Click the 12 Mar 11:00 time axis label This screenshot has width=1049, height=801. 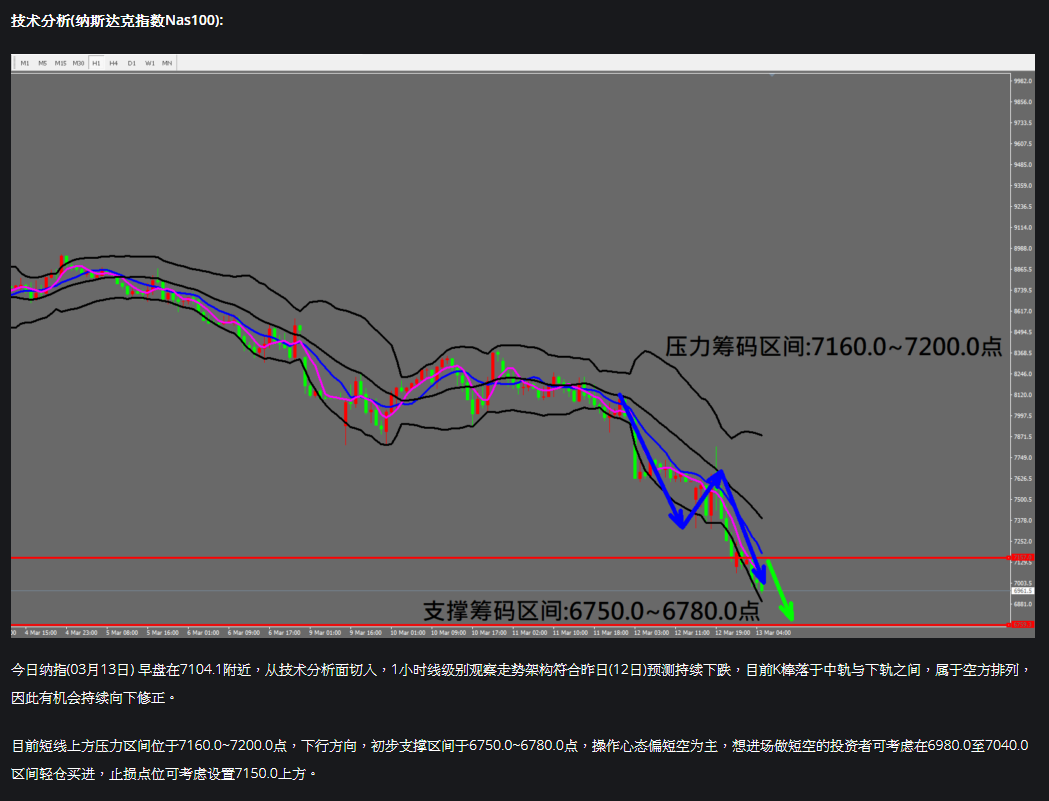pos(692,632)
